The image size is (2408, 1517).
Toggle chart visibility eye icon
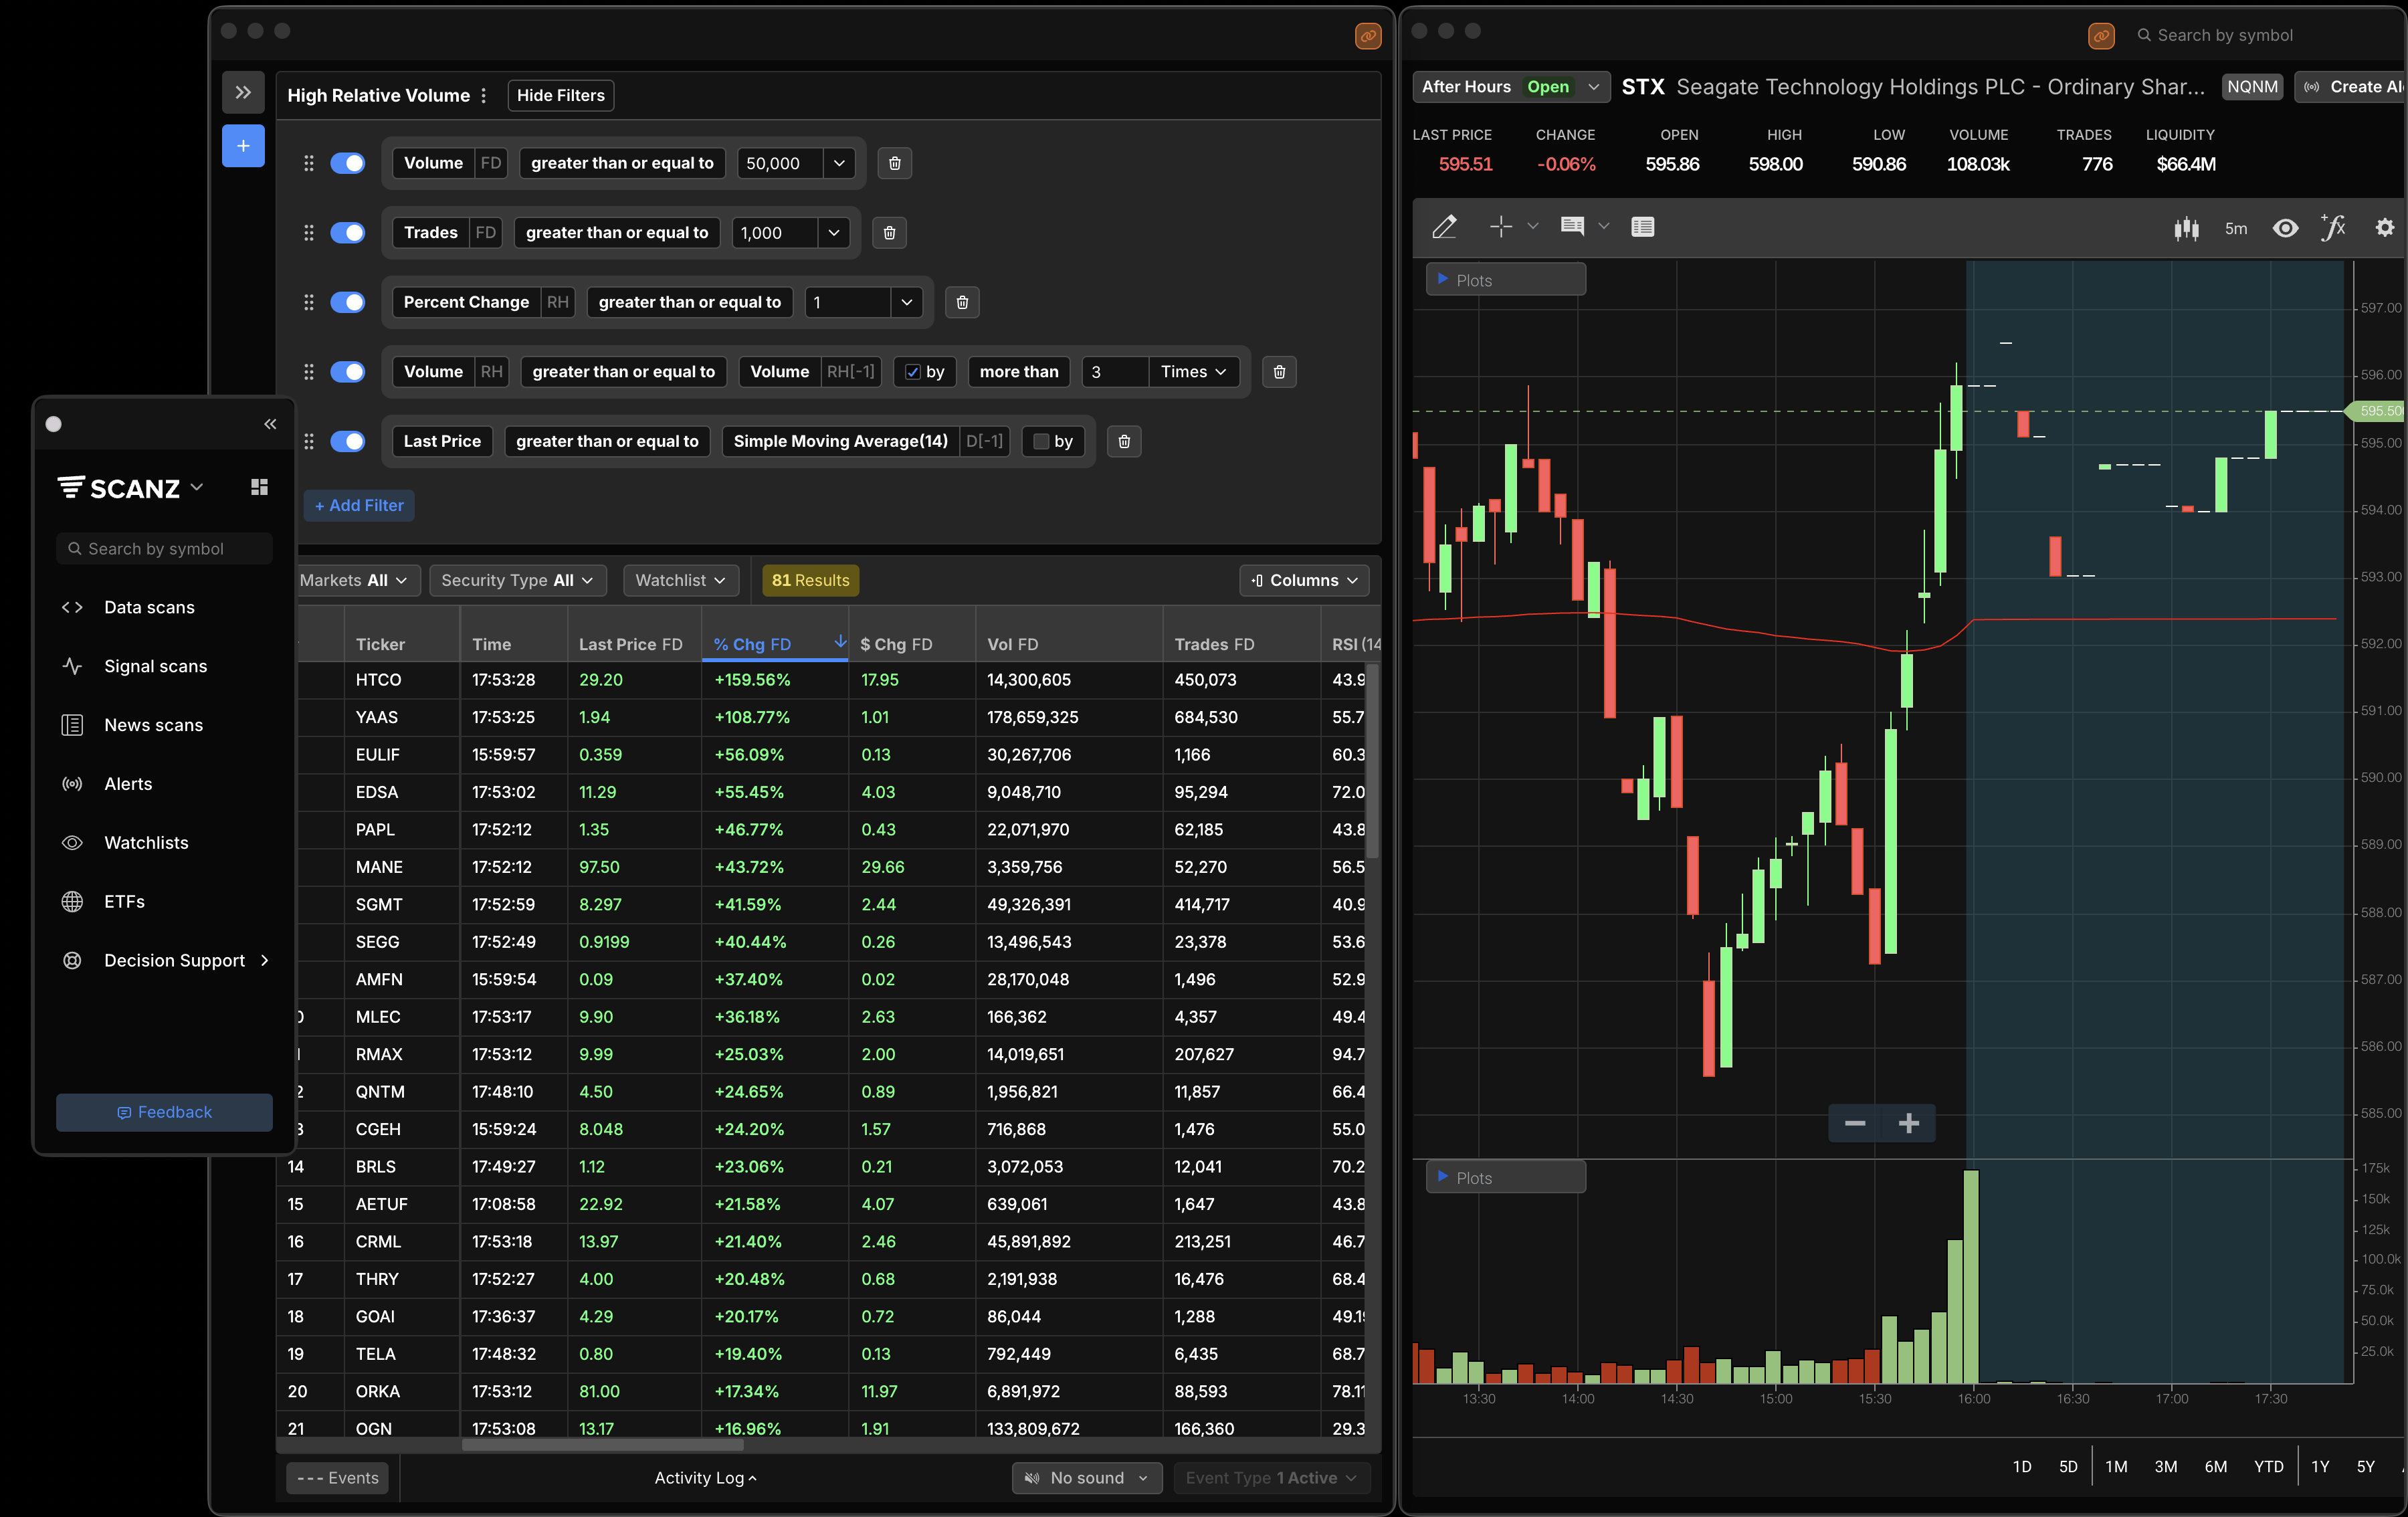click(x=2285, y=228)
